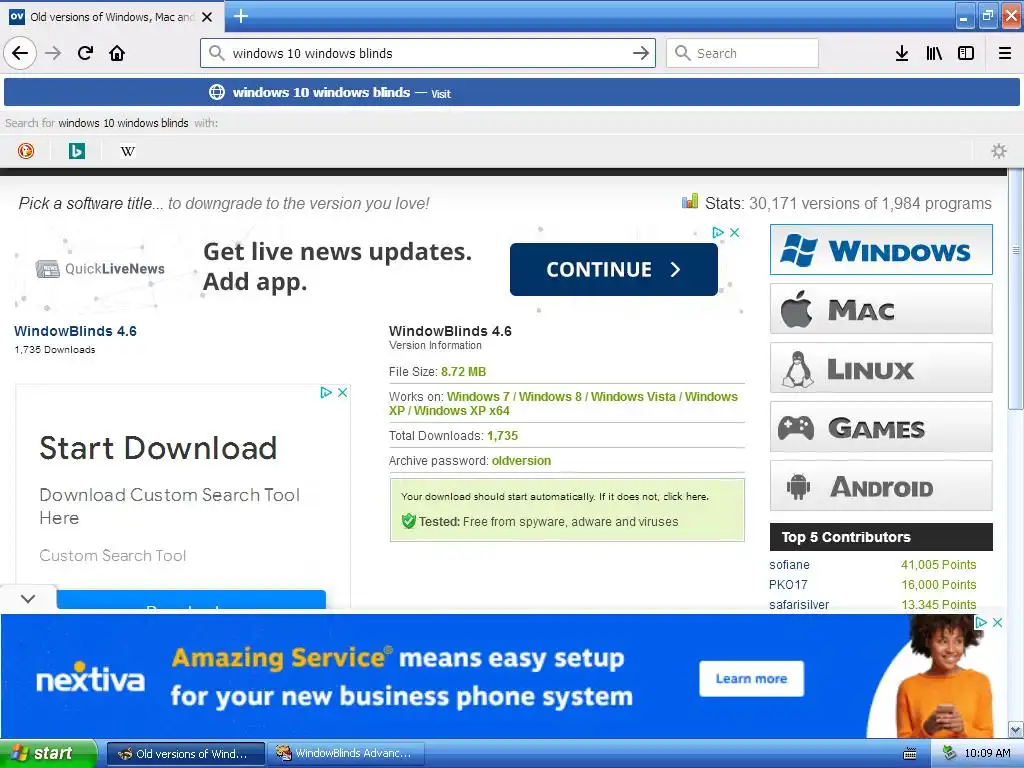Click the scrollbar down arrow
The width and height of the screenshot is (1024, 768).
[x=1016, y=729]
